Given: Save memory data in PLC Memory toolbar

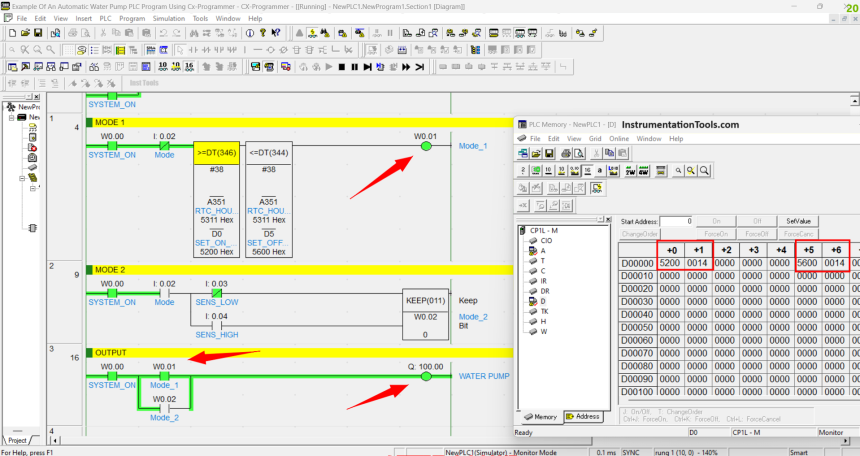Looking at the screenshot, I should 549,154.
